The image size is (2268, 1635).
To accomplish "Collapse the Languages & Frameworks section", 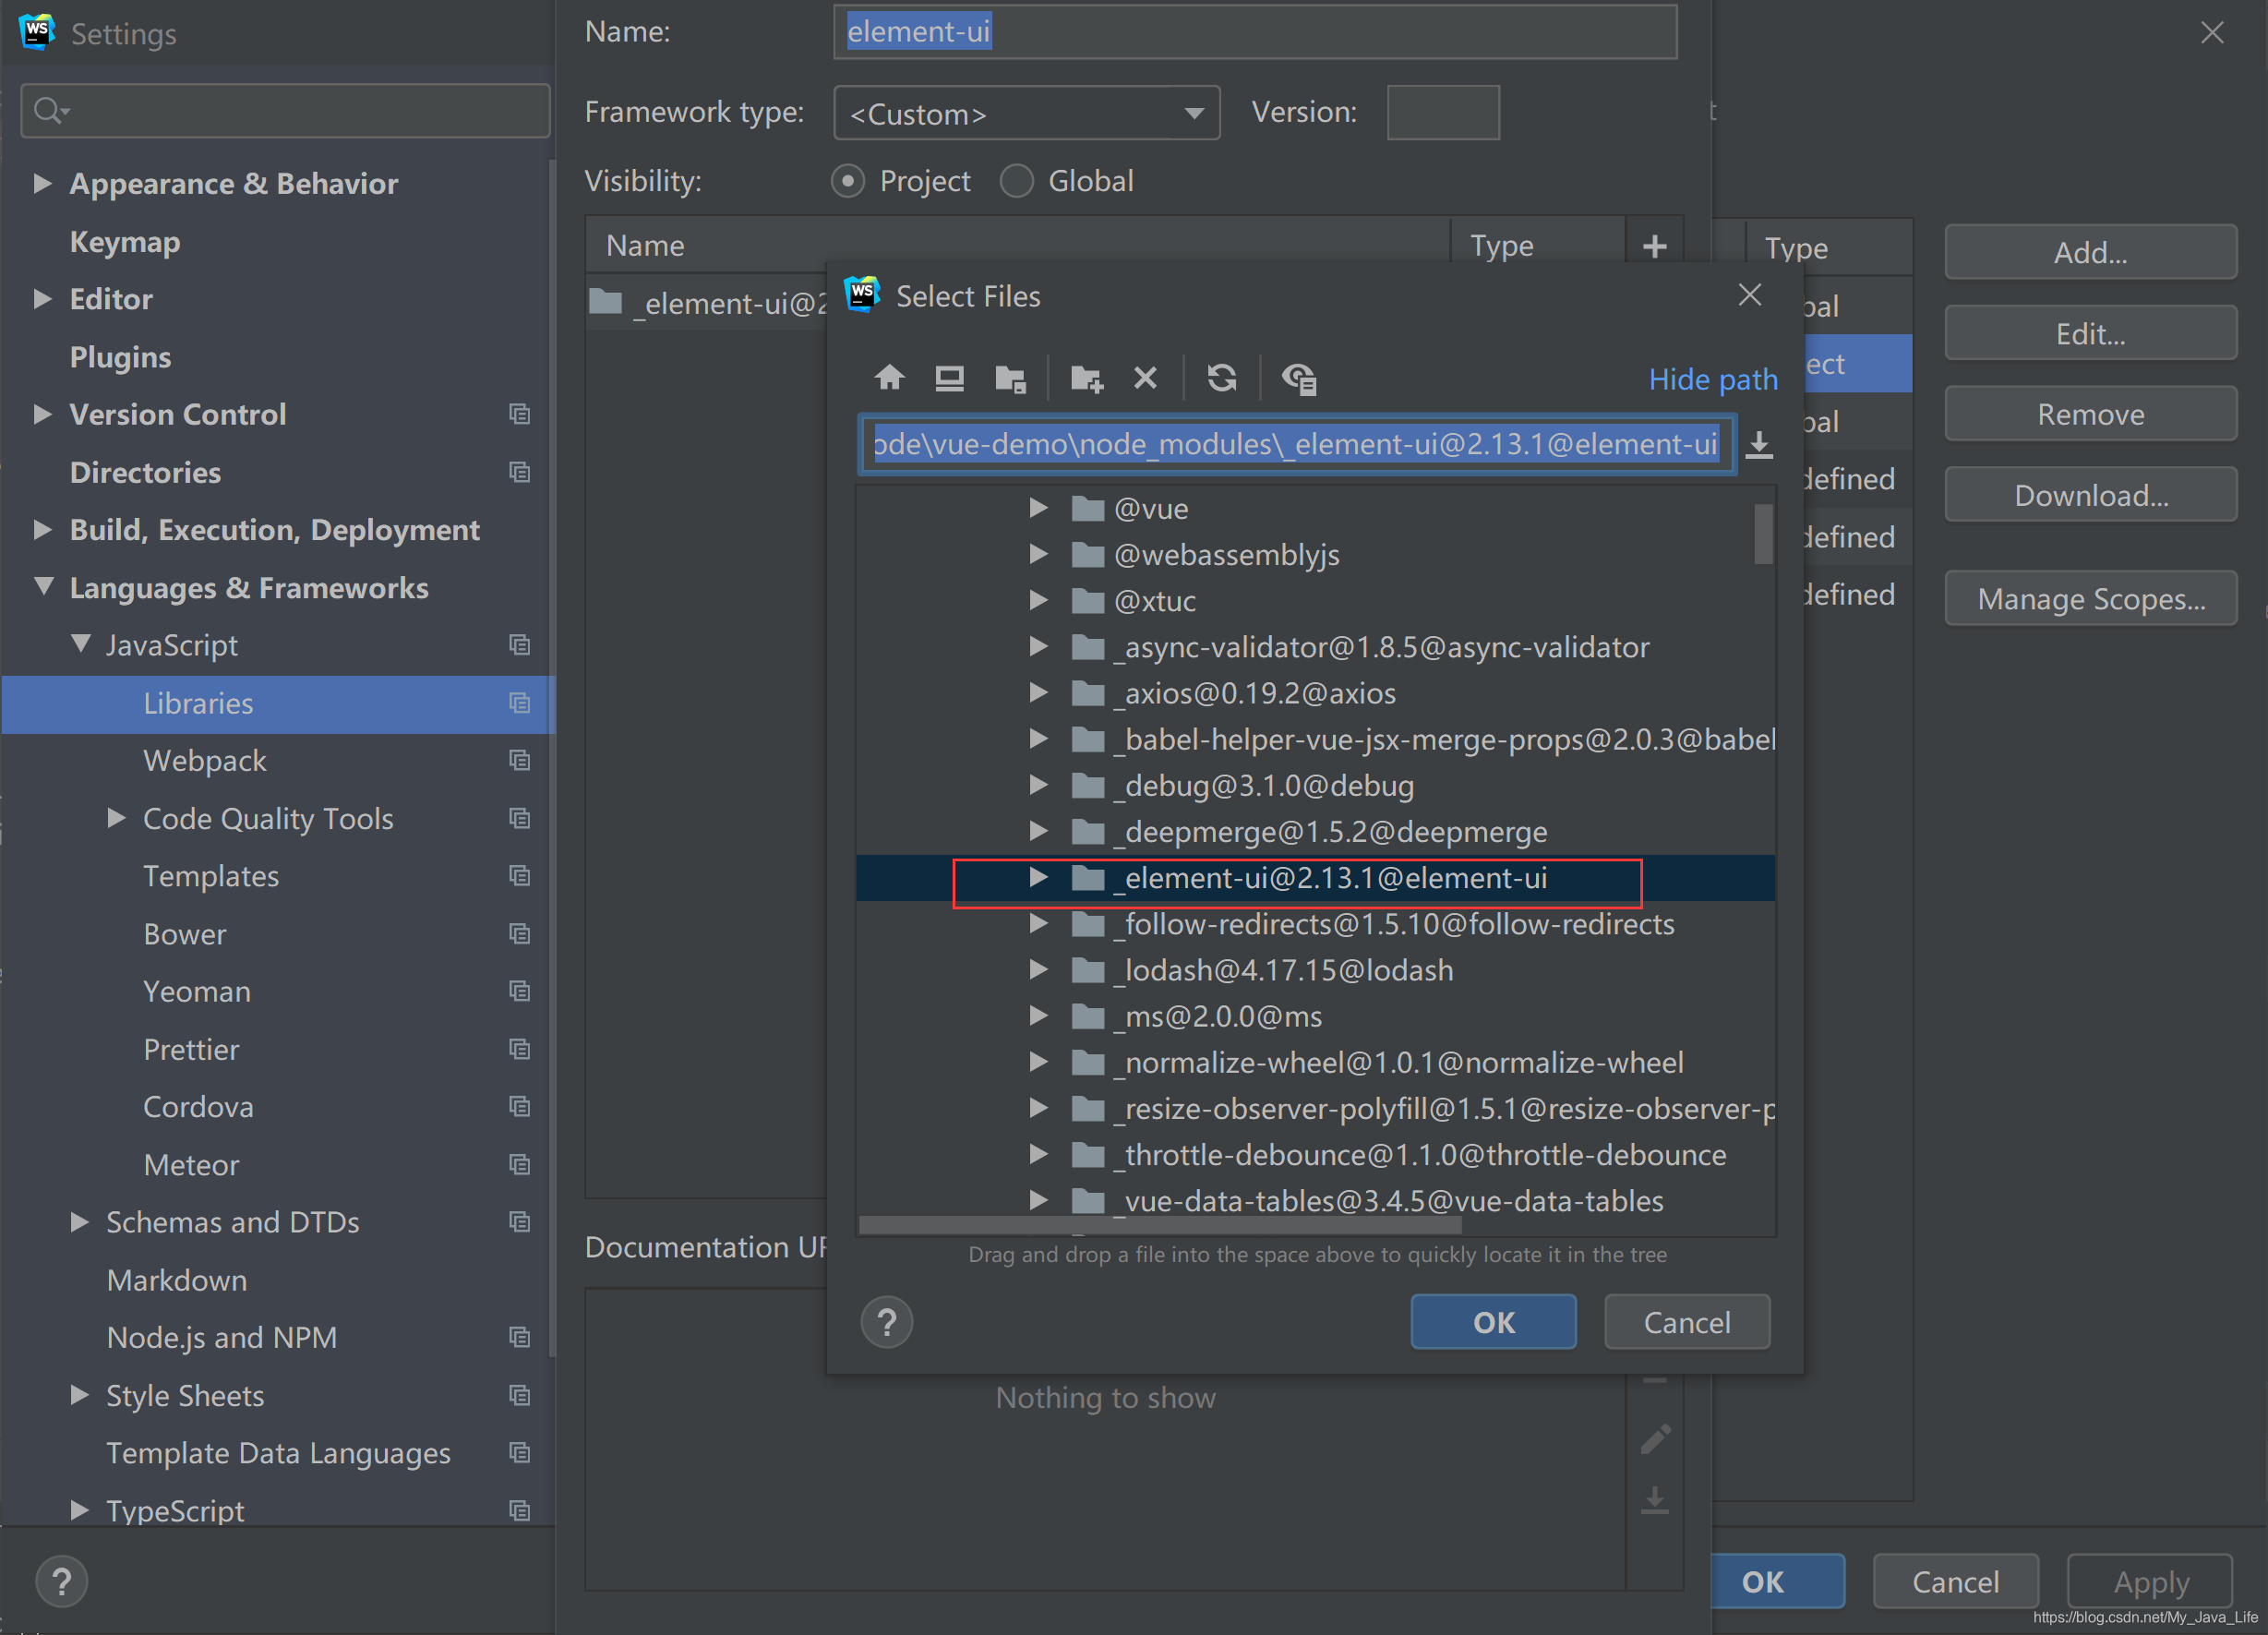I will [44, 587].
